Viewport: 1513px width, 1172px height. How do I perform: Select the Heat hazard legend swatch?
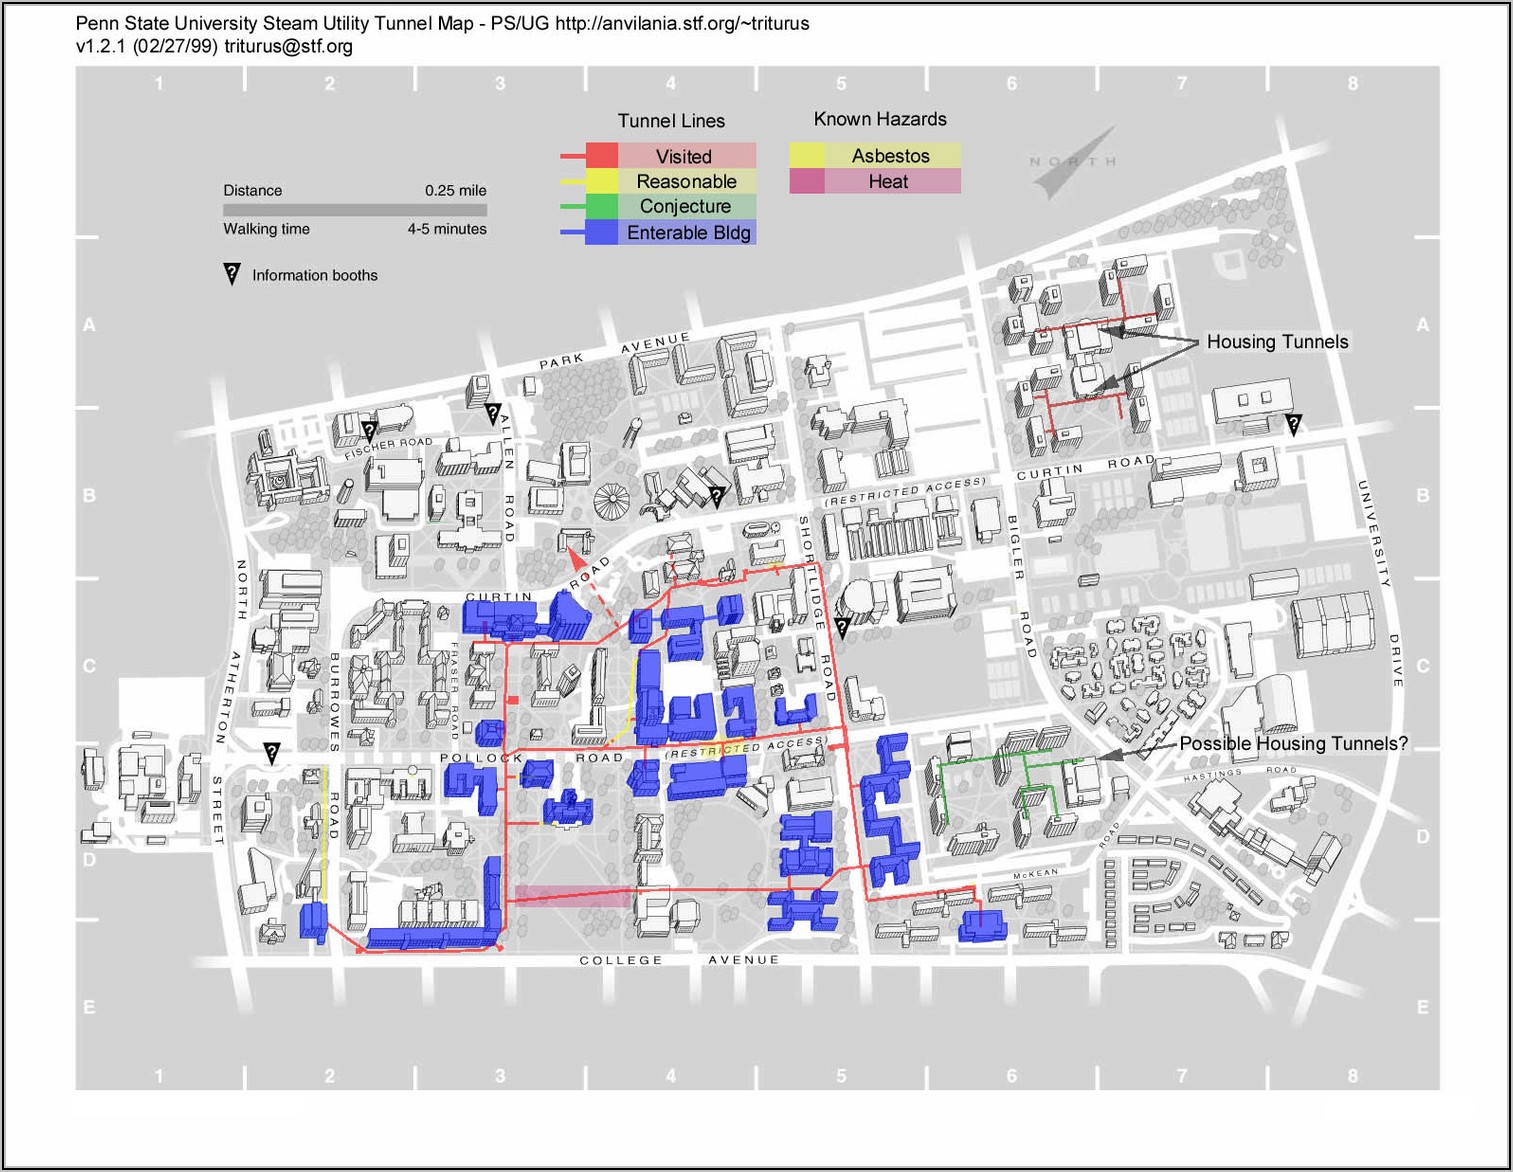(x=807, y=181)
